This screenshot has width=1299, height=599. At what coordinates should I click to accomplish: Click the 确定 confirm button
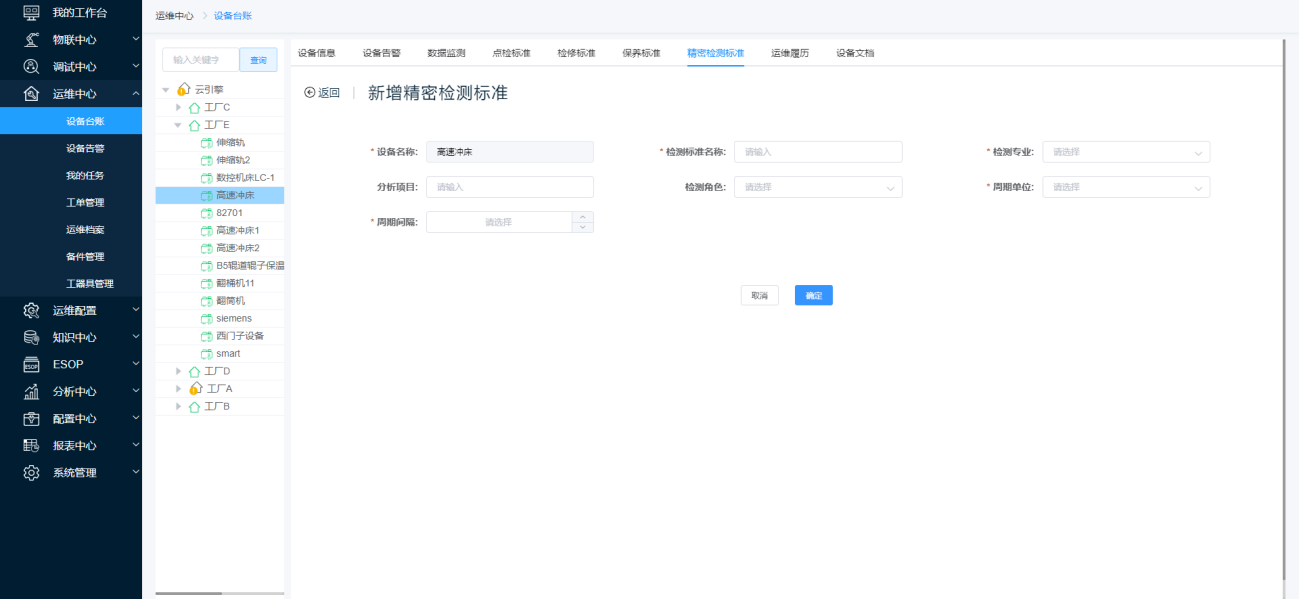(x=813, y=295)
